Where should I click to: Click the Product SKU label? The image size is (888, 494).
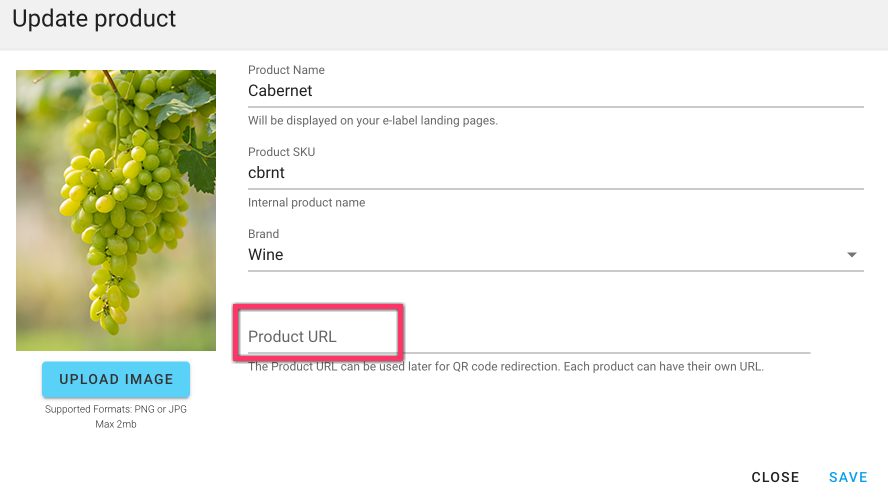[x=281, y=152]
